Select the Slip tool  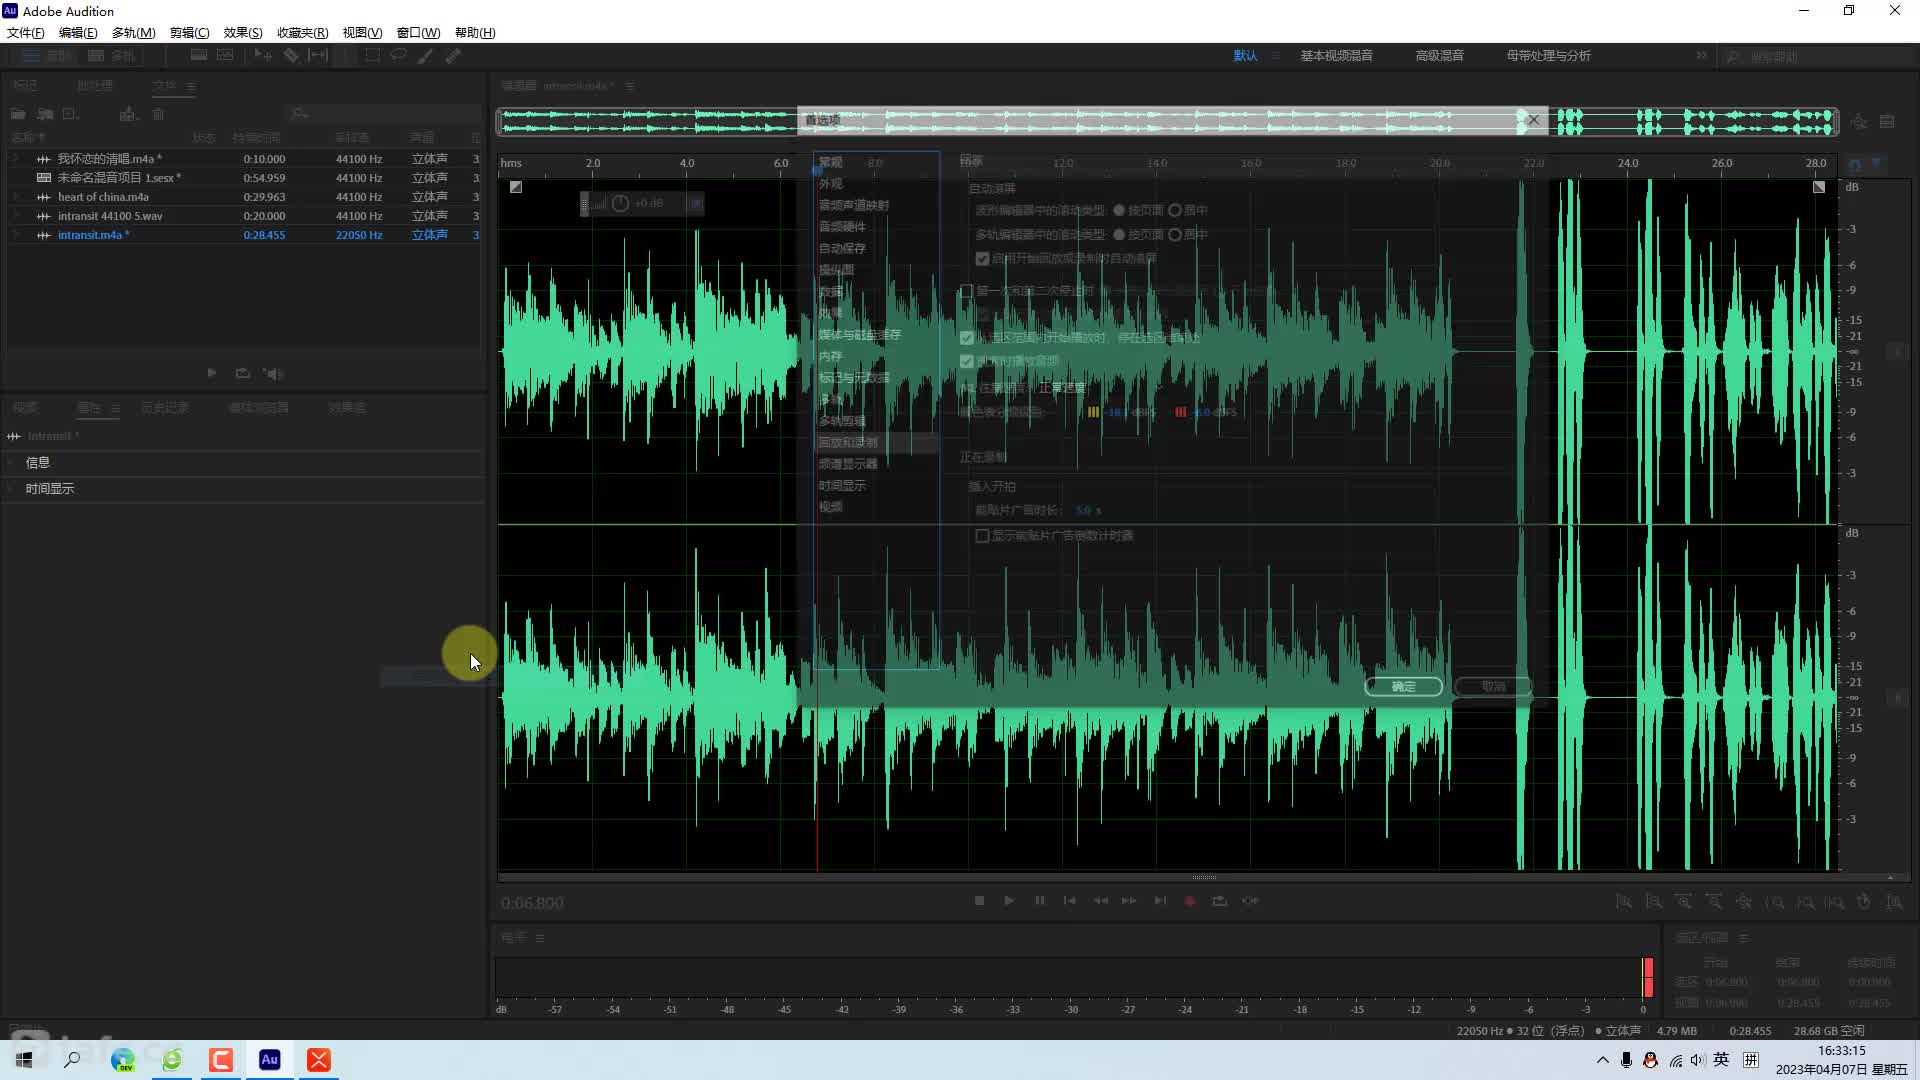pyautogui.click(x=318, y=55)
